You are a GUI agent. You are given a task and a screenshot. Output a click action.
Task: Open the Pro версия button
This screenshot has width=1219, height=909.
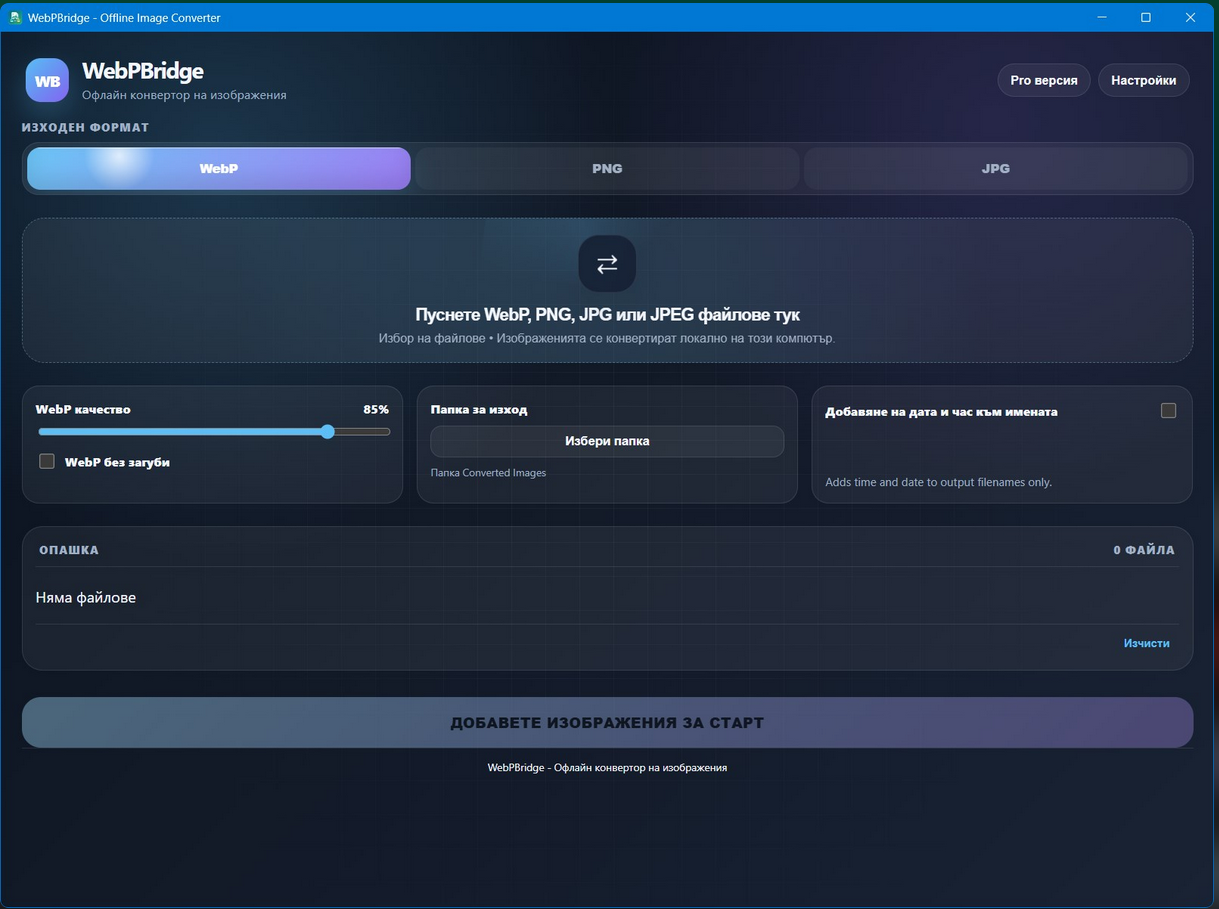(x=1044, y=80)
